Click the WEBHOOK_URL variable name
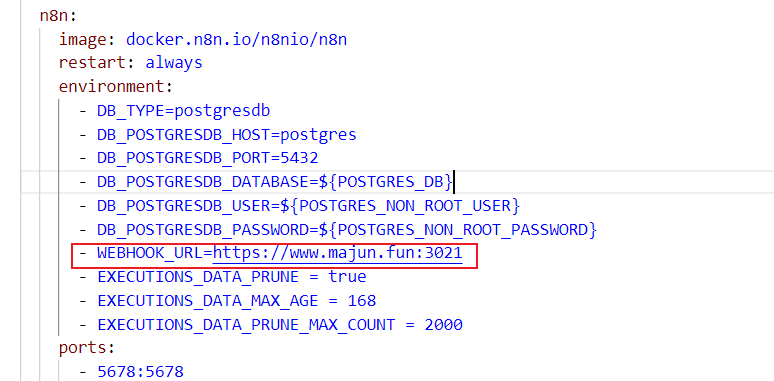This screenshot has height=381, width=774. [150, 253]
